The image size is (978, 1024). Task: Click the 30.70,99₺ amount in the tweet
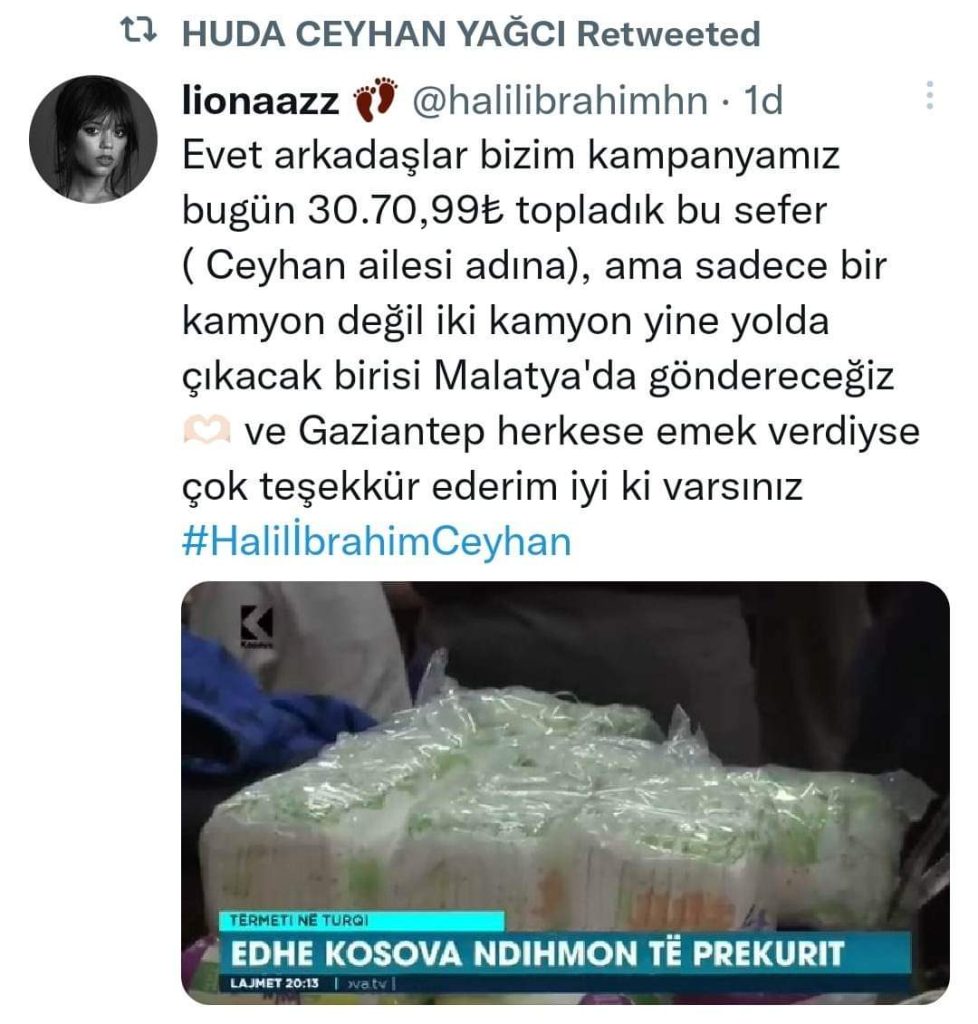point(405,210)
